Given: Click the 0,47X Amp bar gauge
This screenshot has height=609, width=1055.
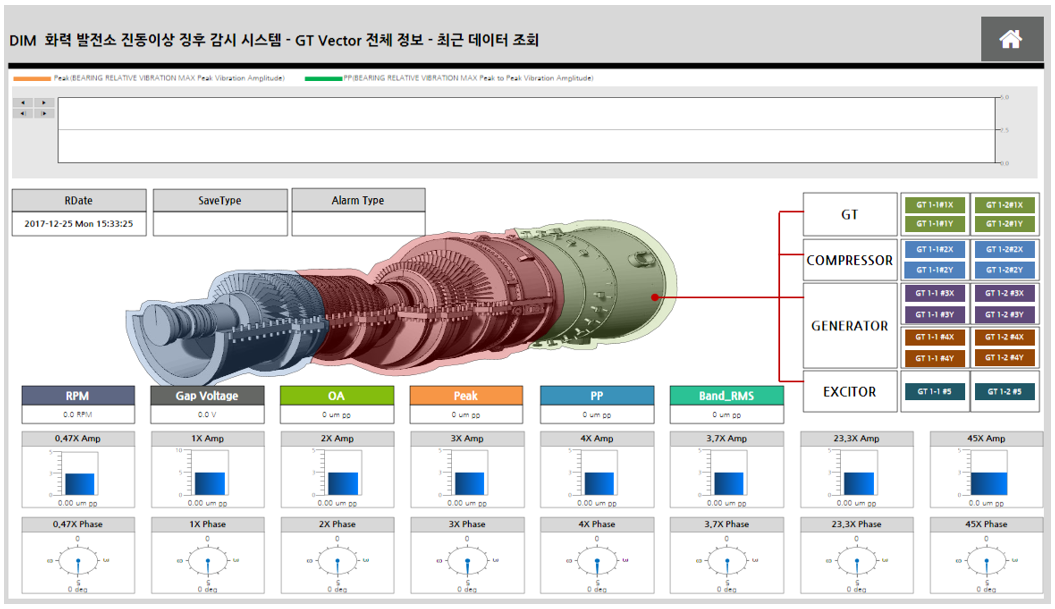Looking at the screenshot, I should coord(78,476).
